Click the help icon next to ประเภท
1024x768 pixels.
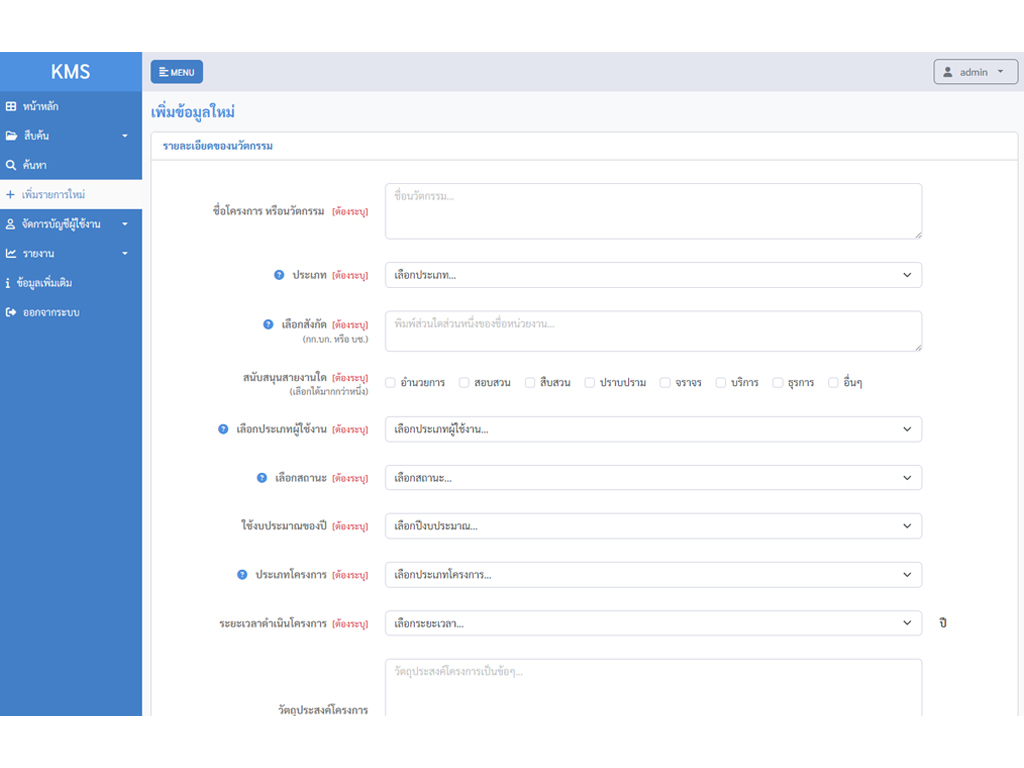(x=279, y=275)
